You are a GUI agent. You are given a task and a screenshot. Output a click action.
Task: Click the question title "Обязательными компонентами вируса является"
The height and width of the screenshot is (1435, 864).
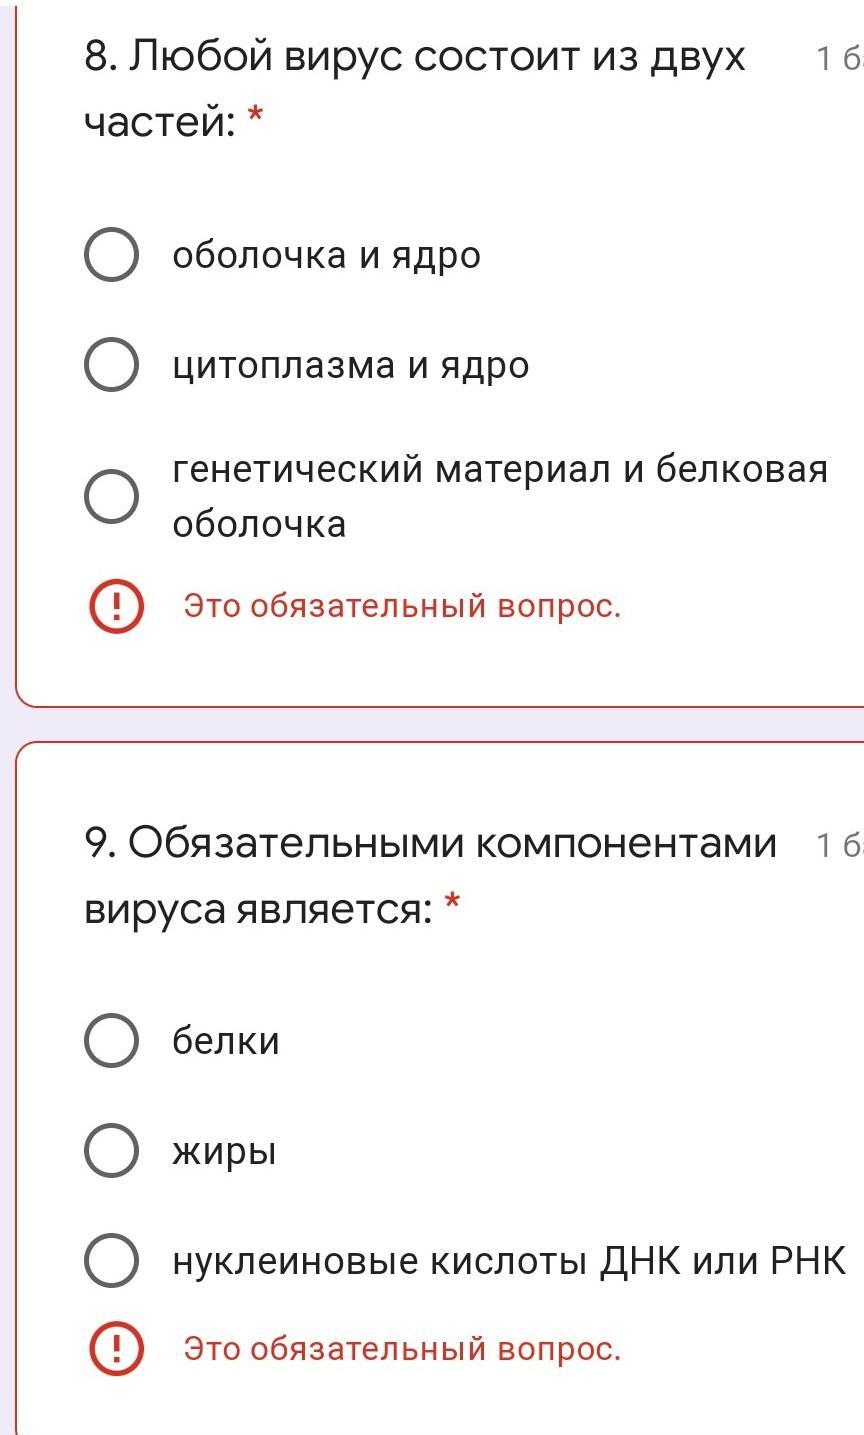click(430, 875)
